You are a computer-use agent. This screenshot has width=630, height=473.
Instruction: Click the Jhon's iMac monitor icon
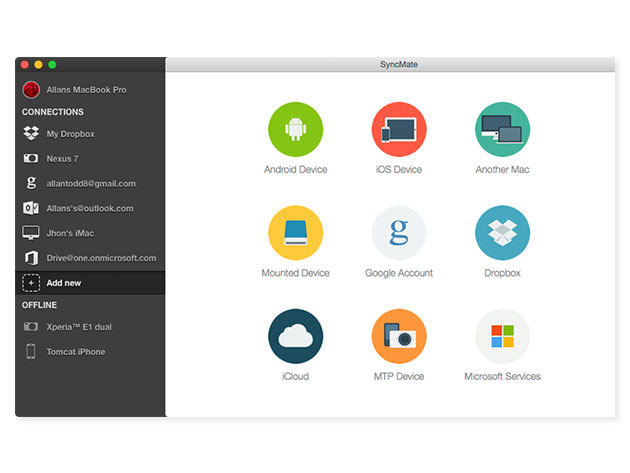click(x=31, y=233)
